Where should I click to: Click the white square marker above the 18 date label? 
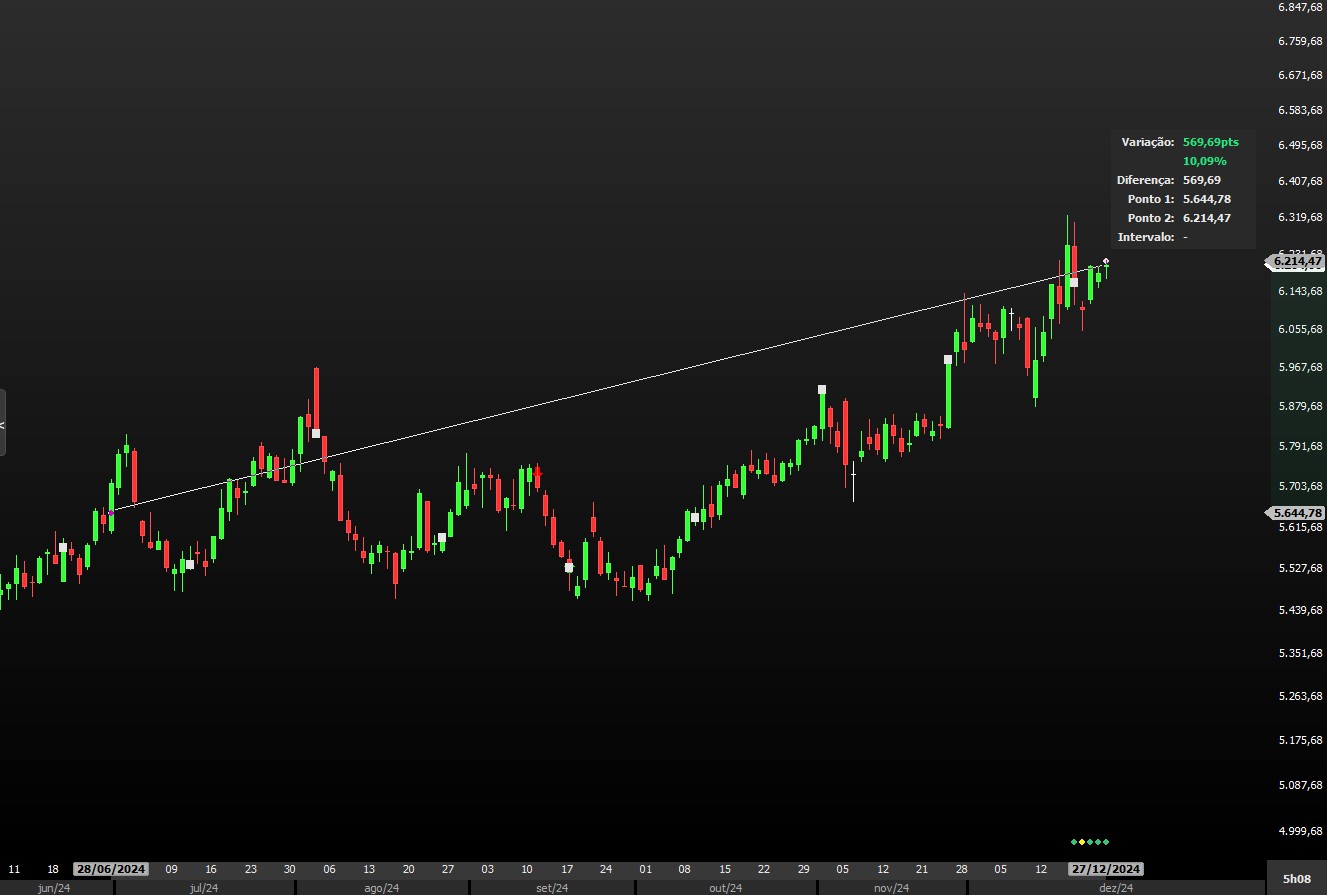click(63, 547)
